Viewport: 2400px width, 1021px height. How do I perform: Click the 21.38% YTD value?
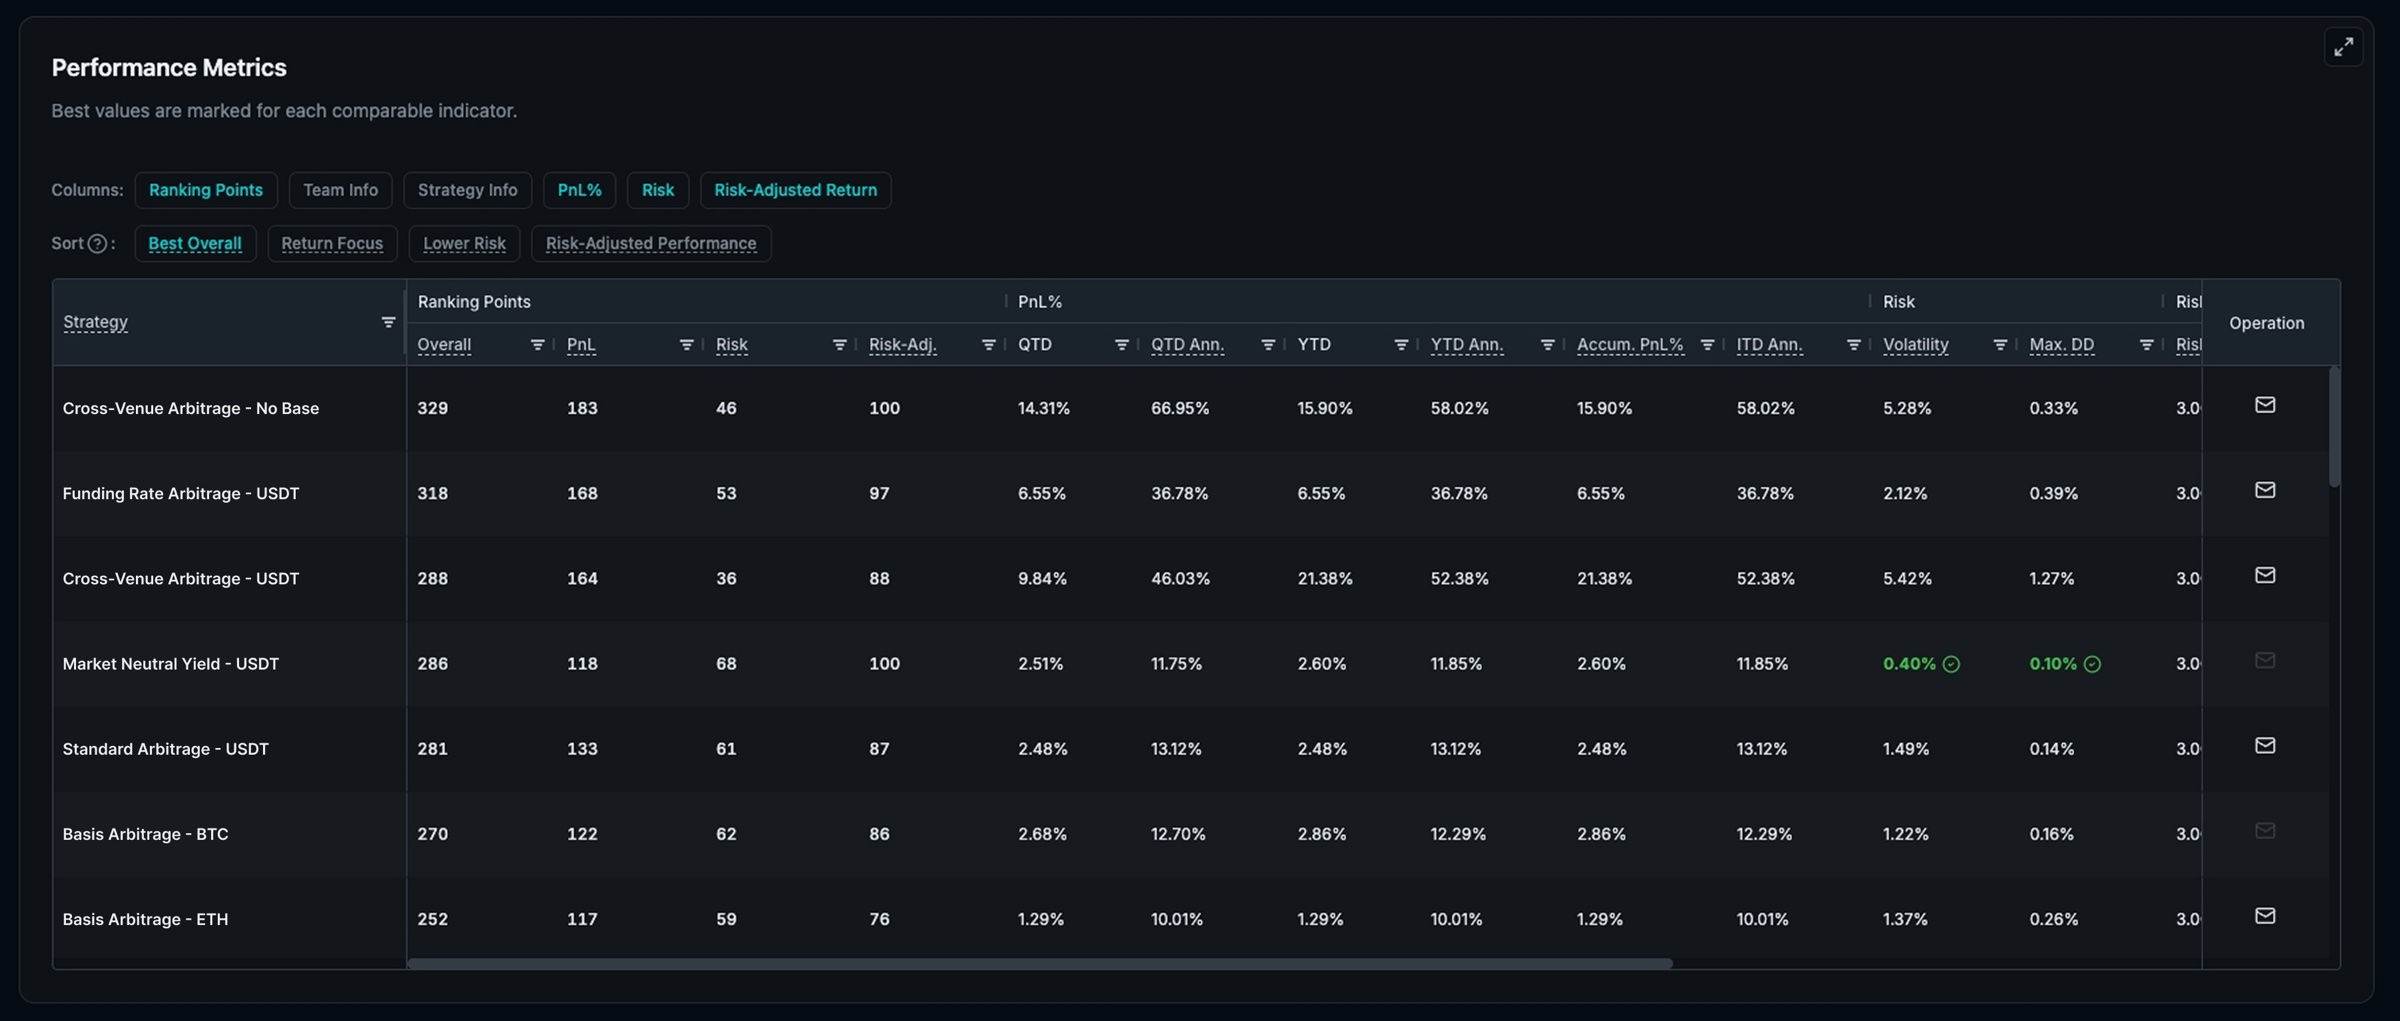pos(1325,578)
